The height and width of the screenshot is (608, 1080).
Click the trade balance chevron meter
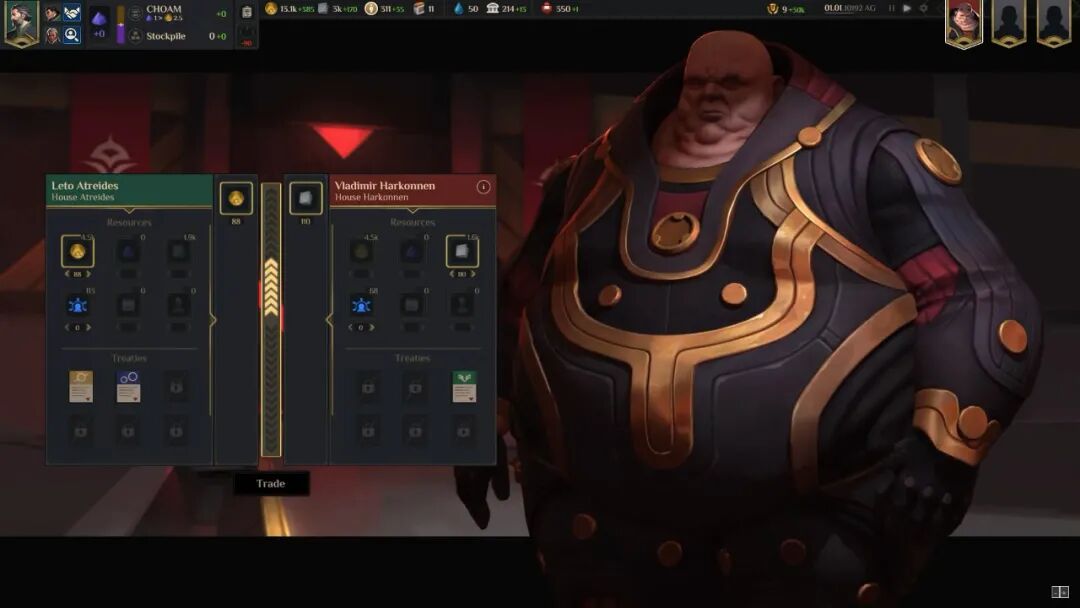[x=271, y=319]
